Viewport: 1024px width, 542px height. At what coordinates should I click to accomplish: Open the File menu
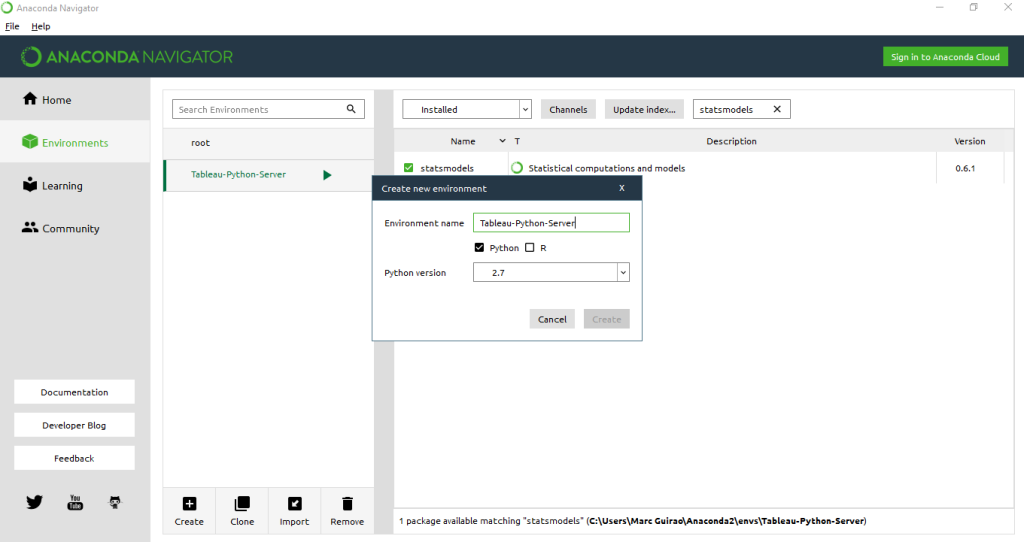click(12, 26)
